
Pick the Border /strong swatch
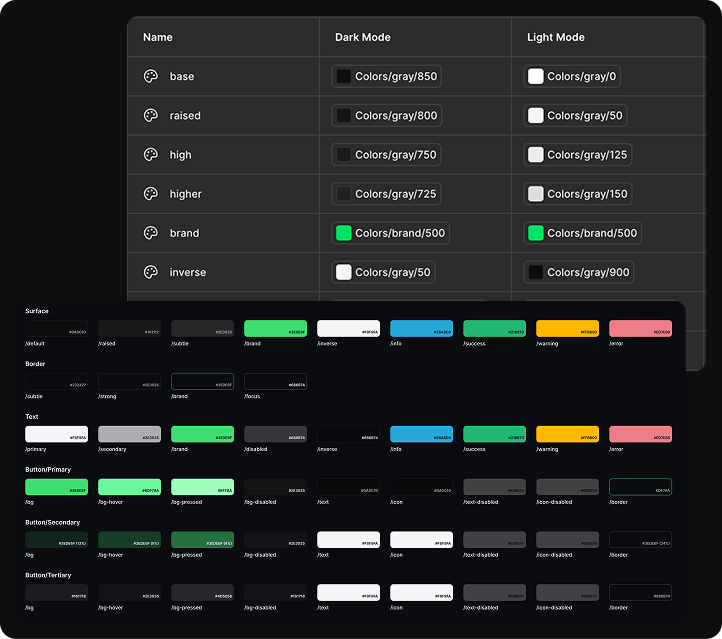tap(129, 382)
